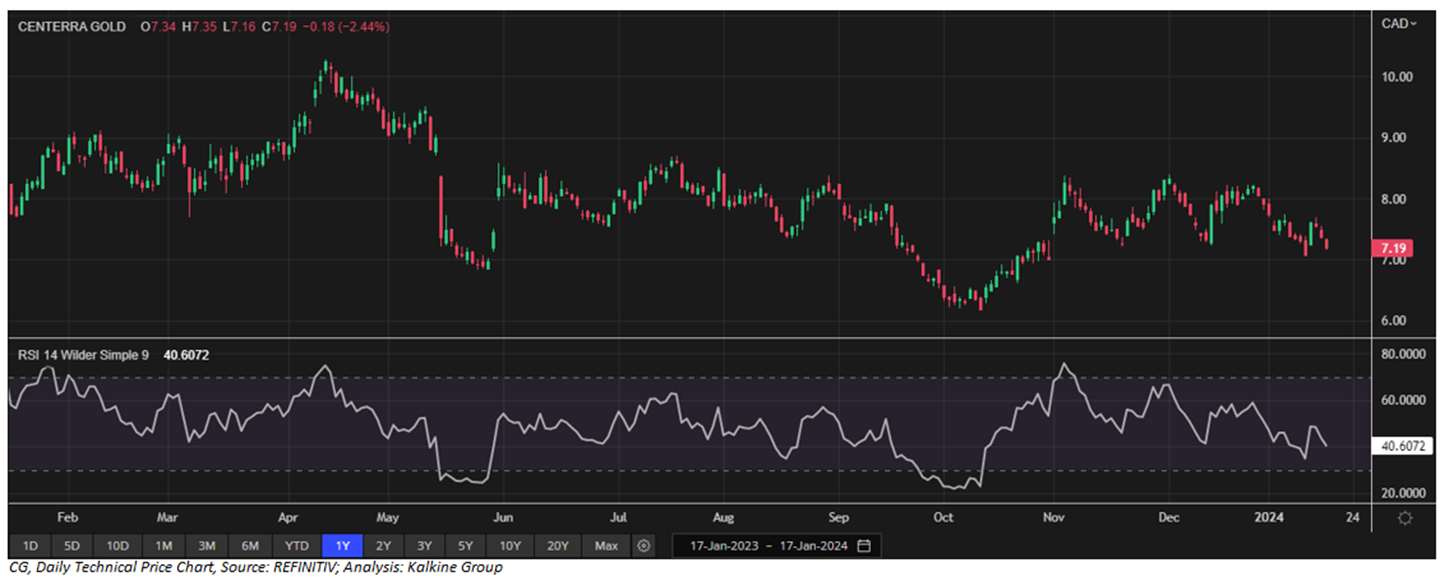Switch to the 5D time range
This screenshot has width=1454, height=581.
[x=72, y=546]
